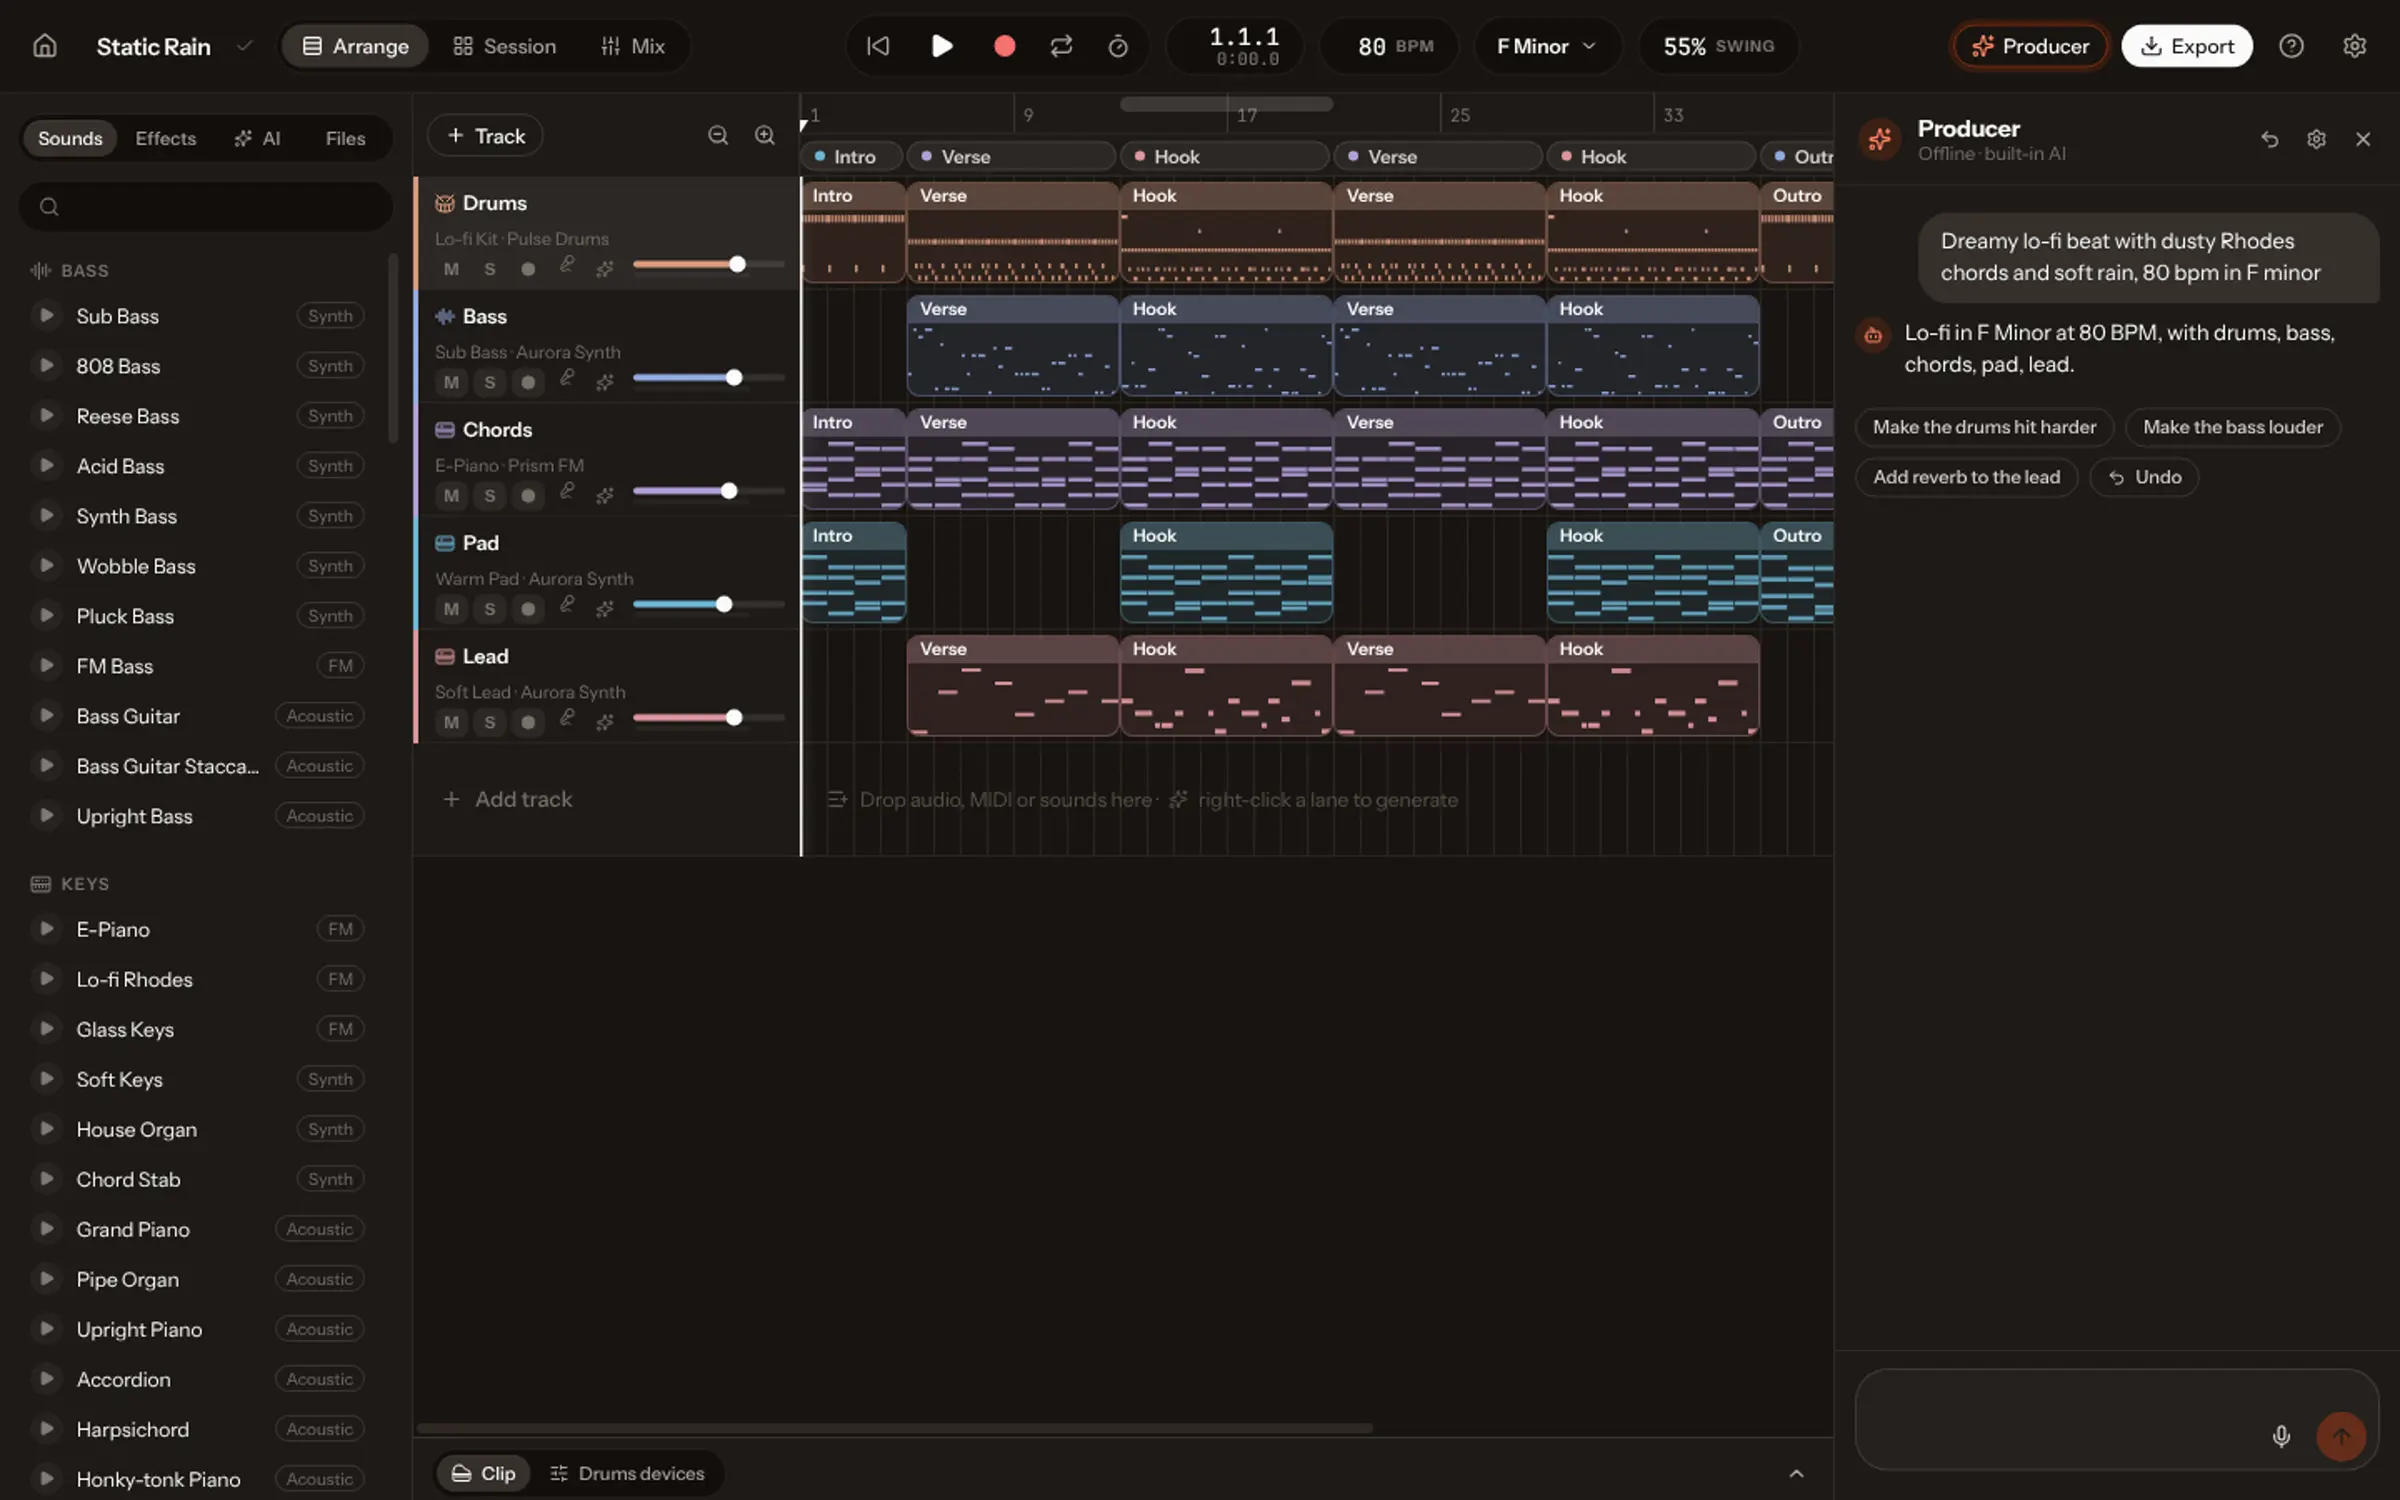2400x1500 pixels.
Task: Click the edit pencil icon on Drums track
Action: [567, 265]
